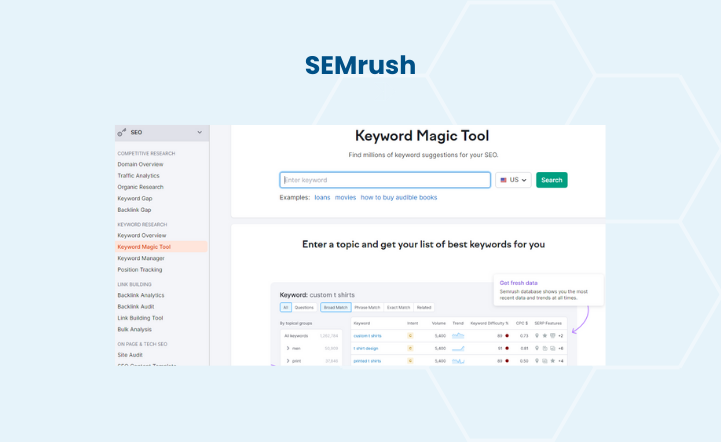Screen dimensions: 721x442
Task: Open Organic Research in sidebar
Action: tap(140, 187)
